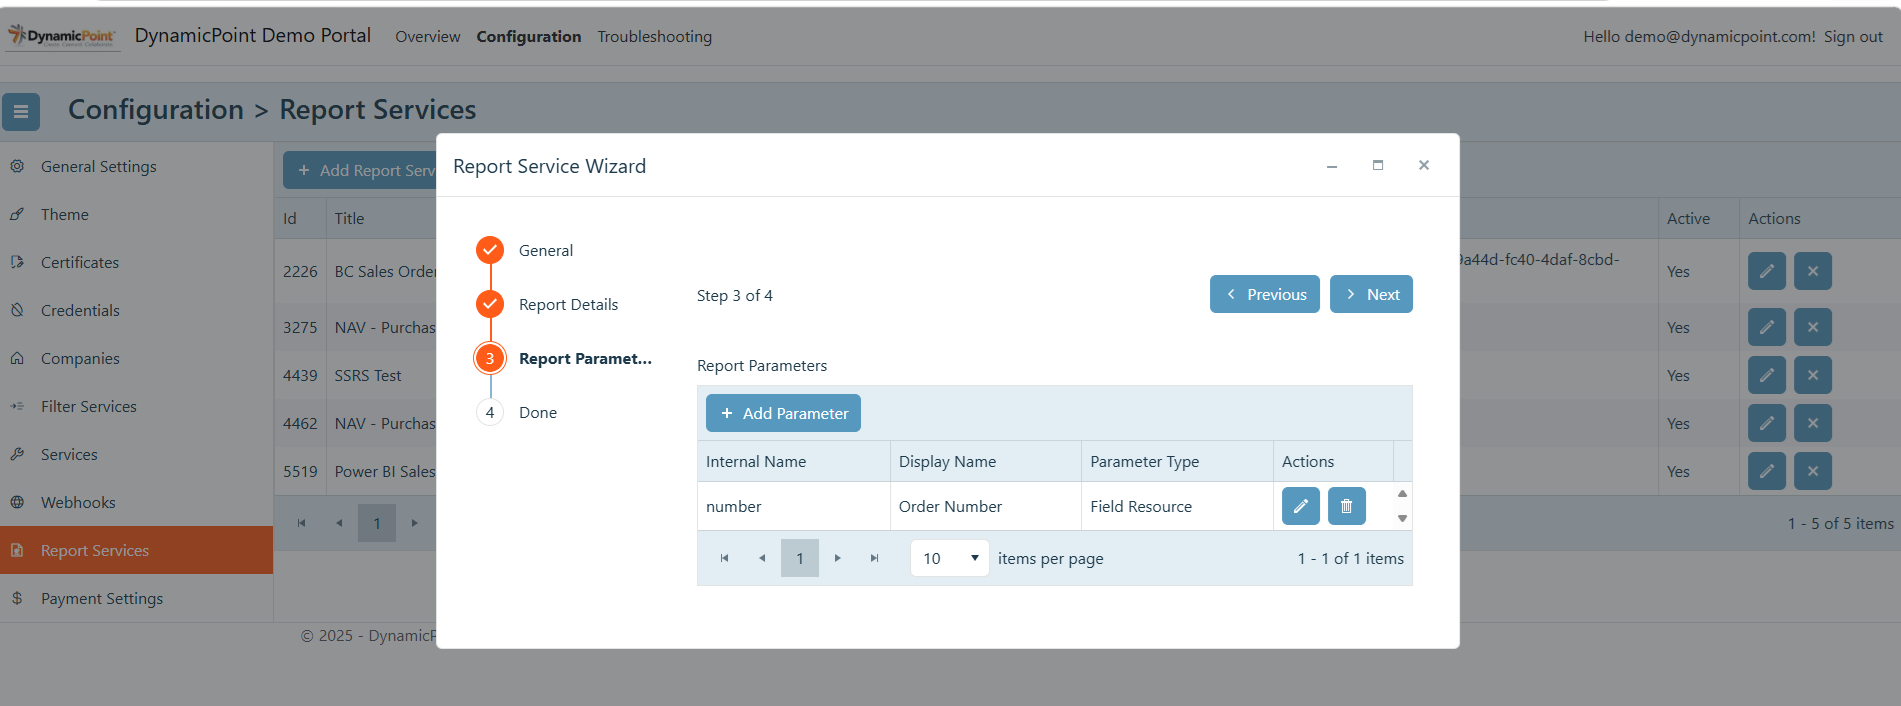This screenshot has width=1901, height=706.
Task: Select Report Parameters wizard step
Action: click(x=564, y=358)
